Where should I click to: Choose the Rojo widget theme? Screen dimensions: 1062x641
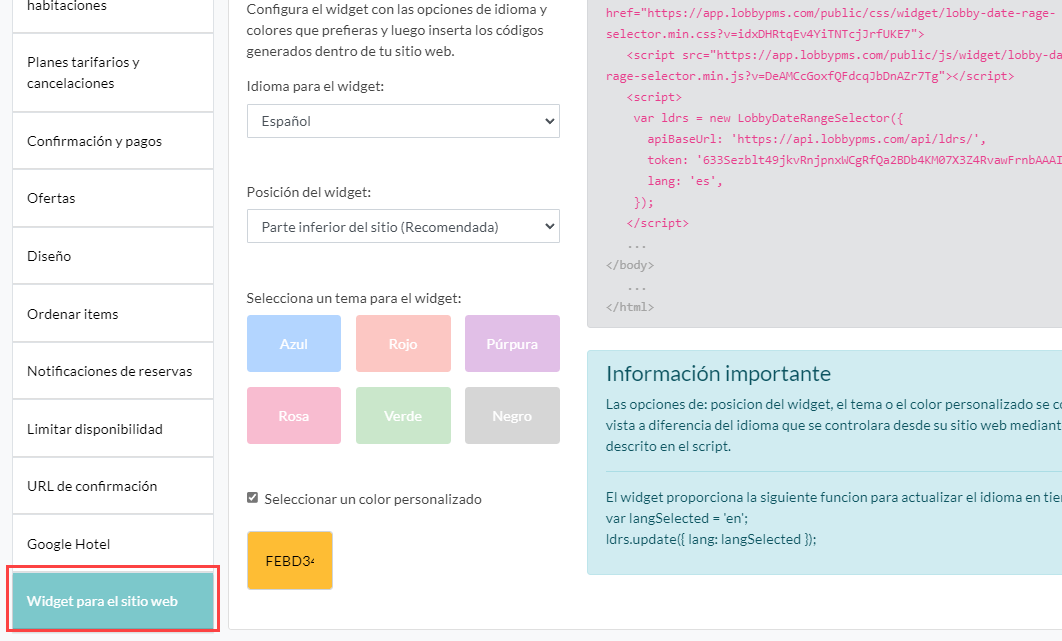click(x=403, y=344)
